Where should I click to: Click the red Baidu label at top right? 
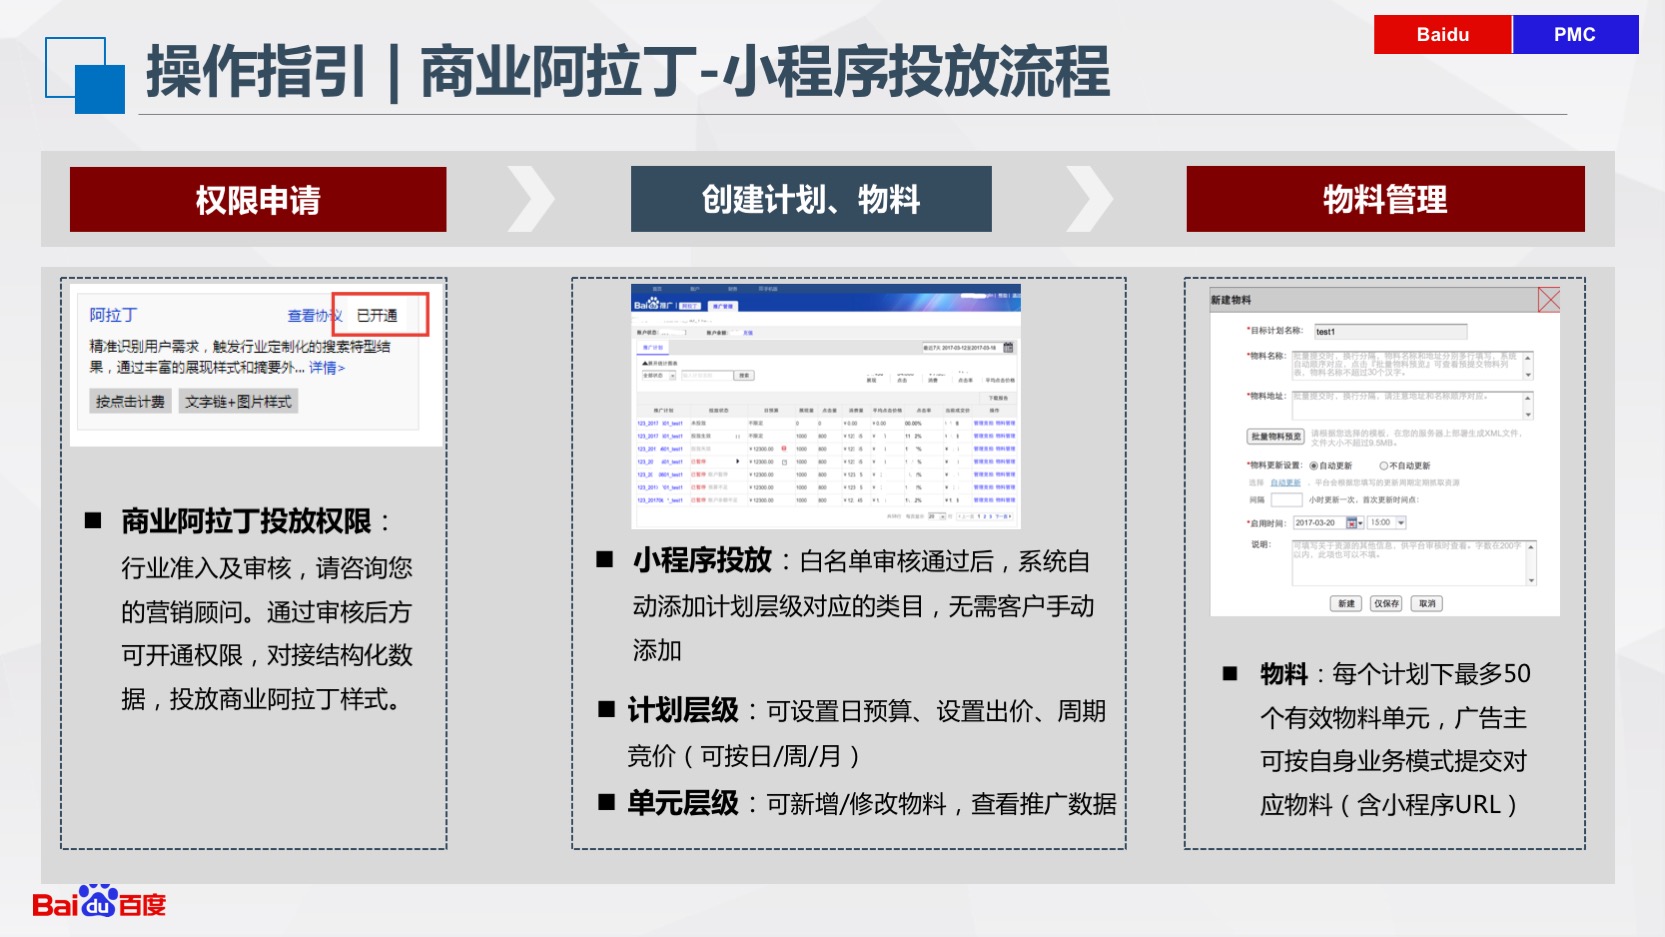[1442, 34]
